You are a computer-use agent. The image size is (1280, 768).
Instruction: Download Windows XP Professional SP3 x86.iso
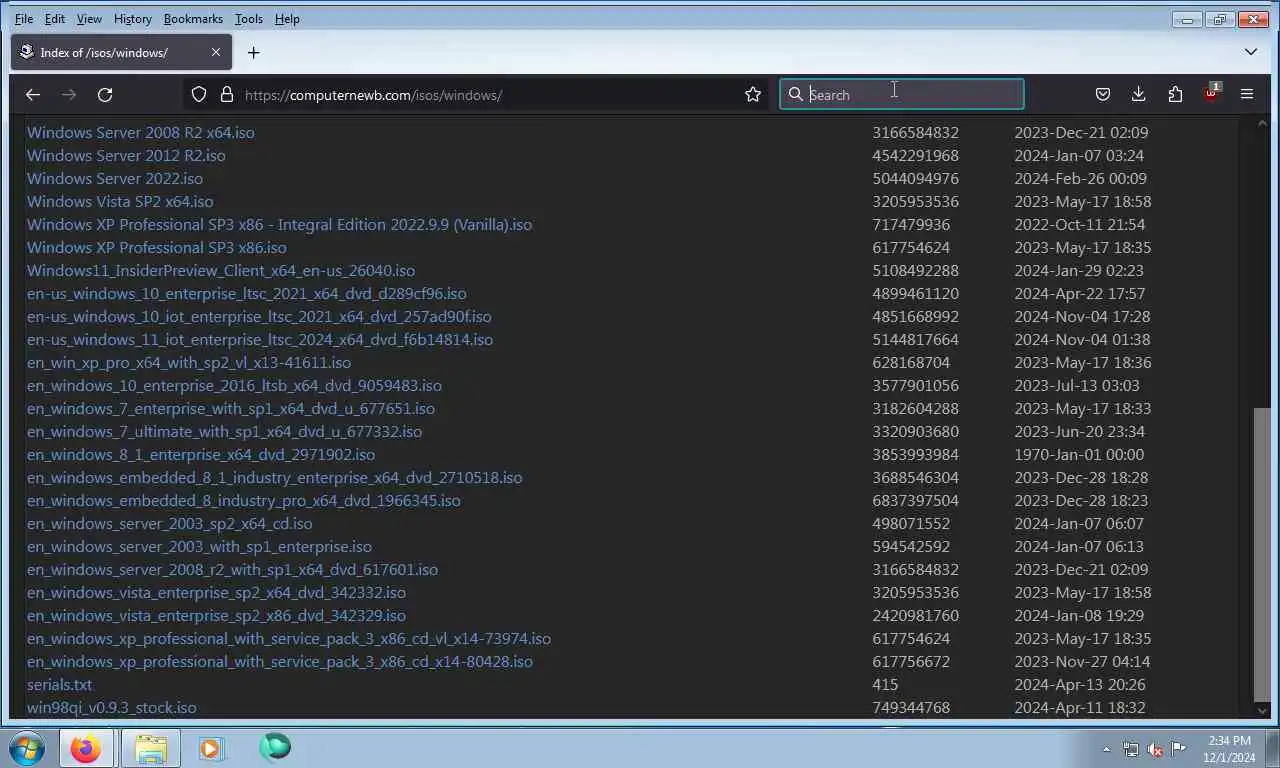tap(156, 247)
